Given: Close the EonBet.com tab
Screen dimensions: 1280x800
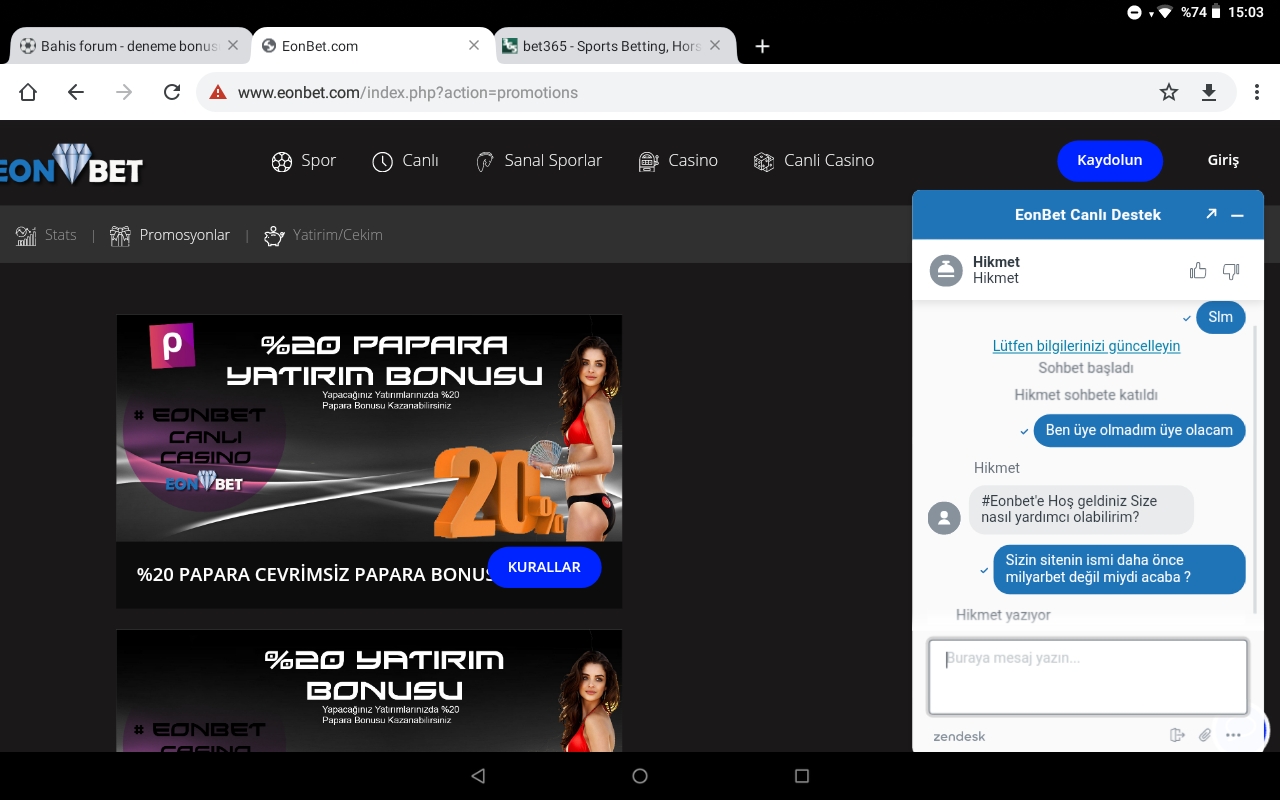Looking at the screenshot, I should [475, 45].
